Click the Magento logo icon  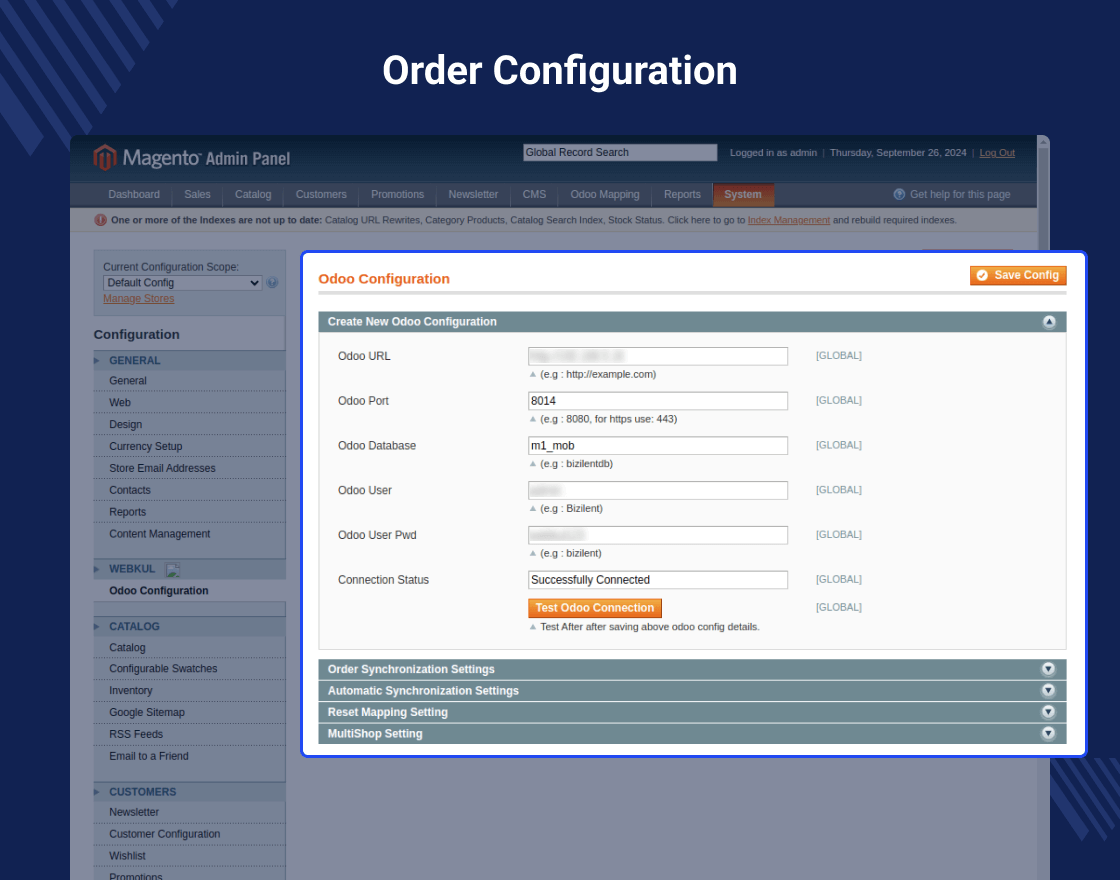tap(104, 157)
